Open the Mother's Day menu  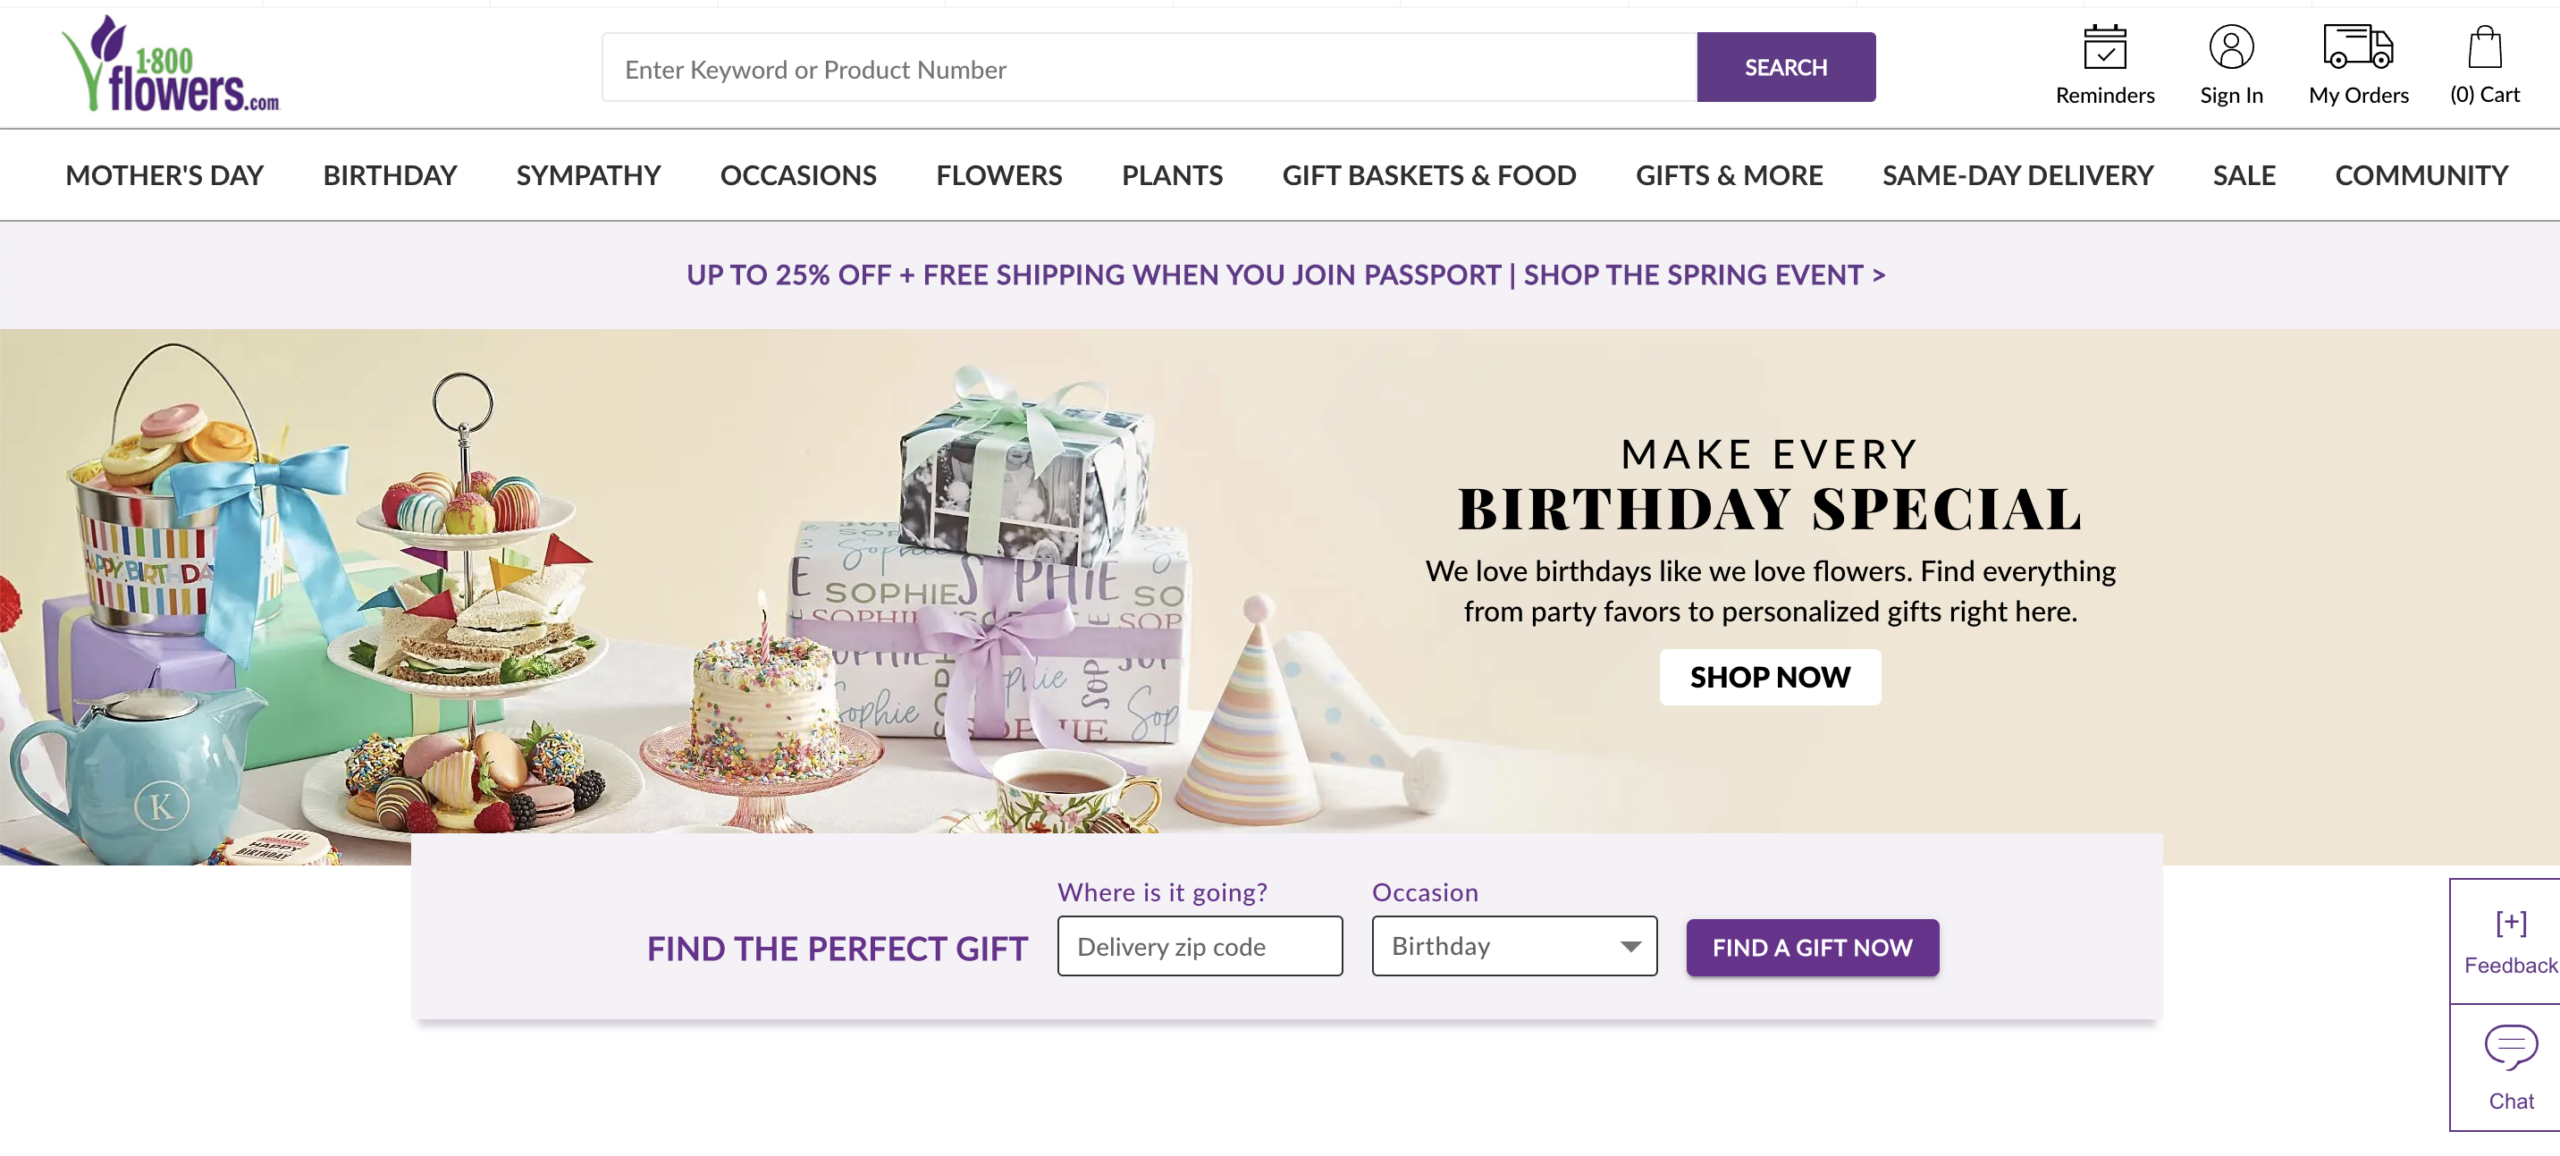click(164, 176)
